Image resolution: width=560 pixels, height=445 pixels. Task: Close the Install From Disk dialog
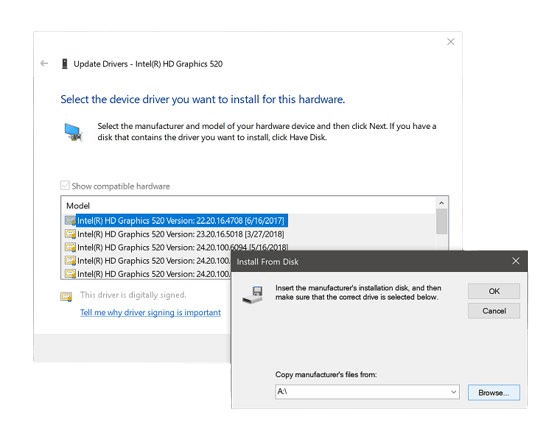point(515,261)
